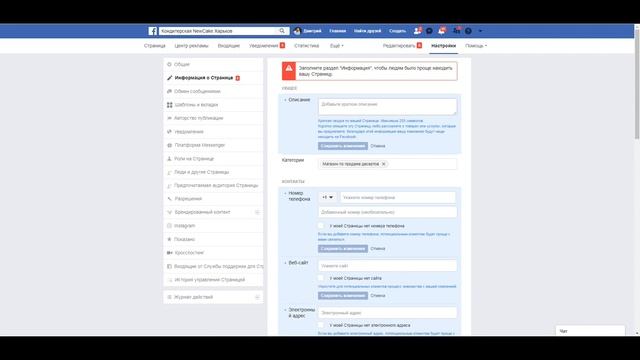Open the Messenger icon in top bar

pyautogui.click(x=429, y=31)
